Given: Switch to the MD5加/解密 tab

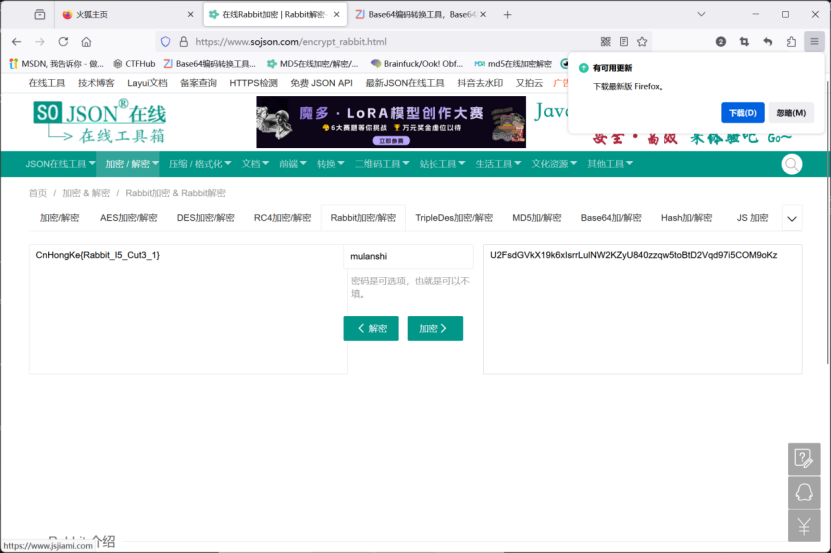Looking at the screenshot, I should (x=537, y=218).
